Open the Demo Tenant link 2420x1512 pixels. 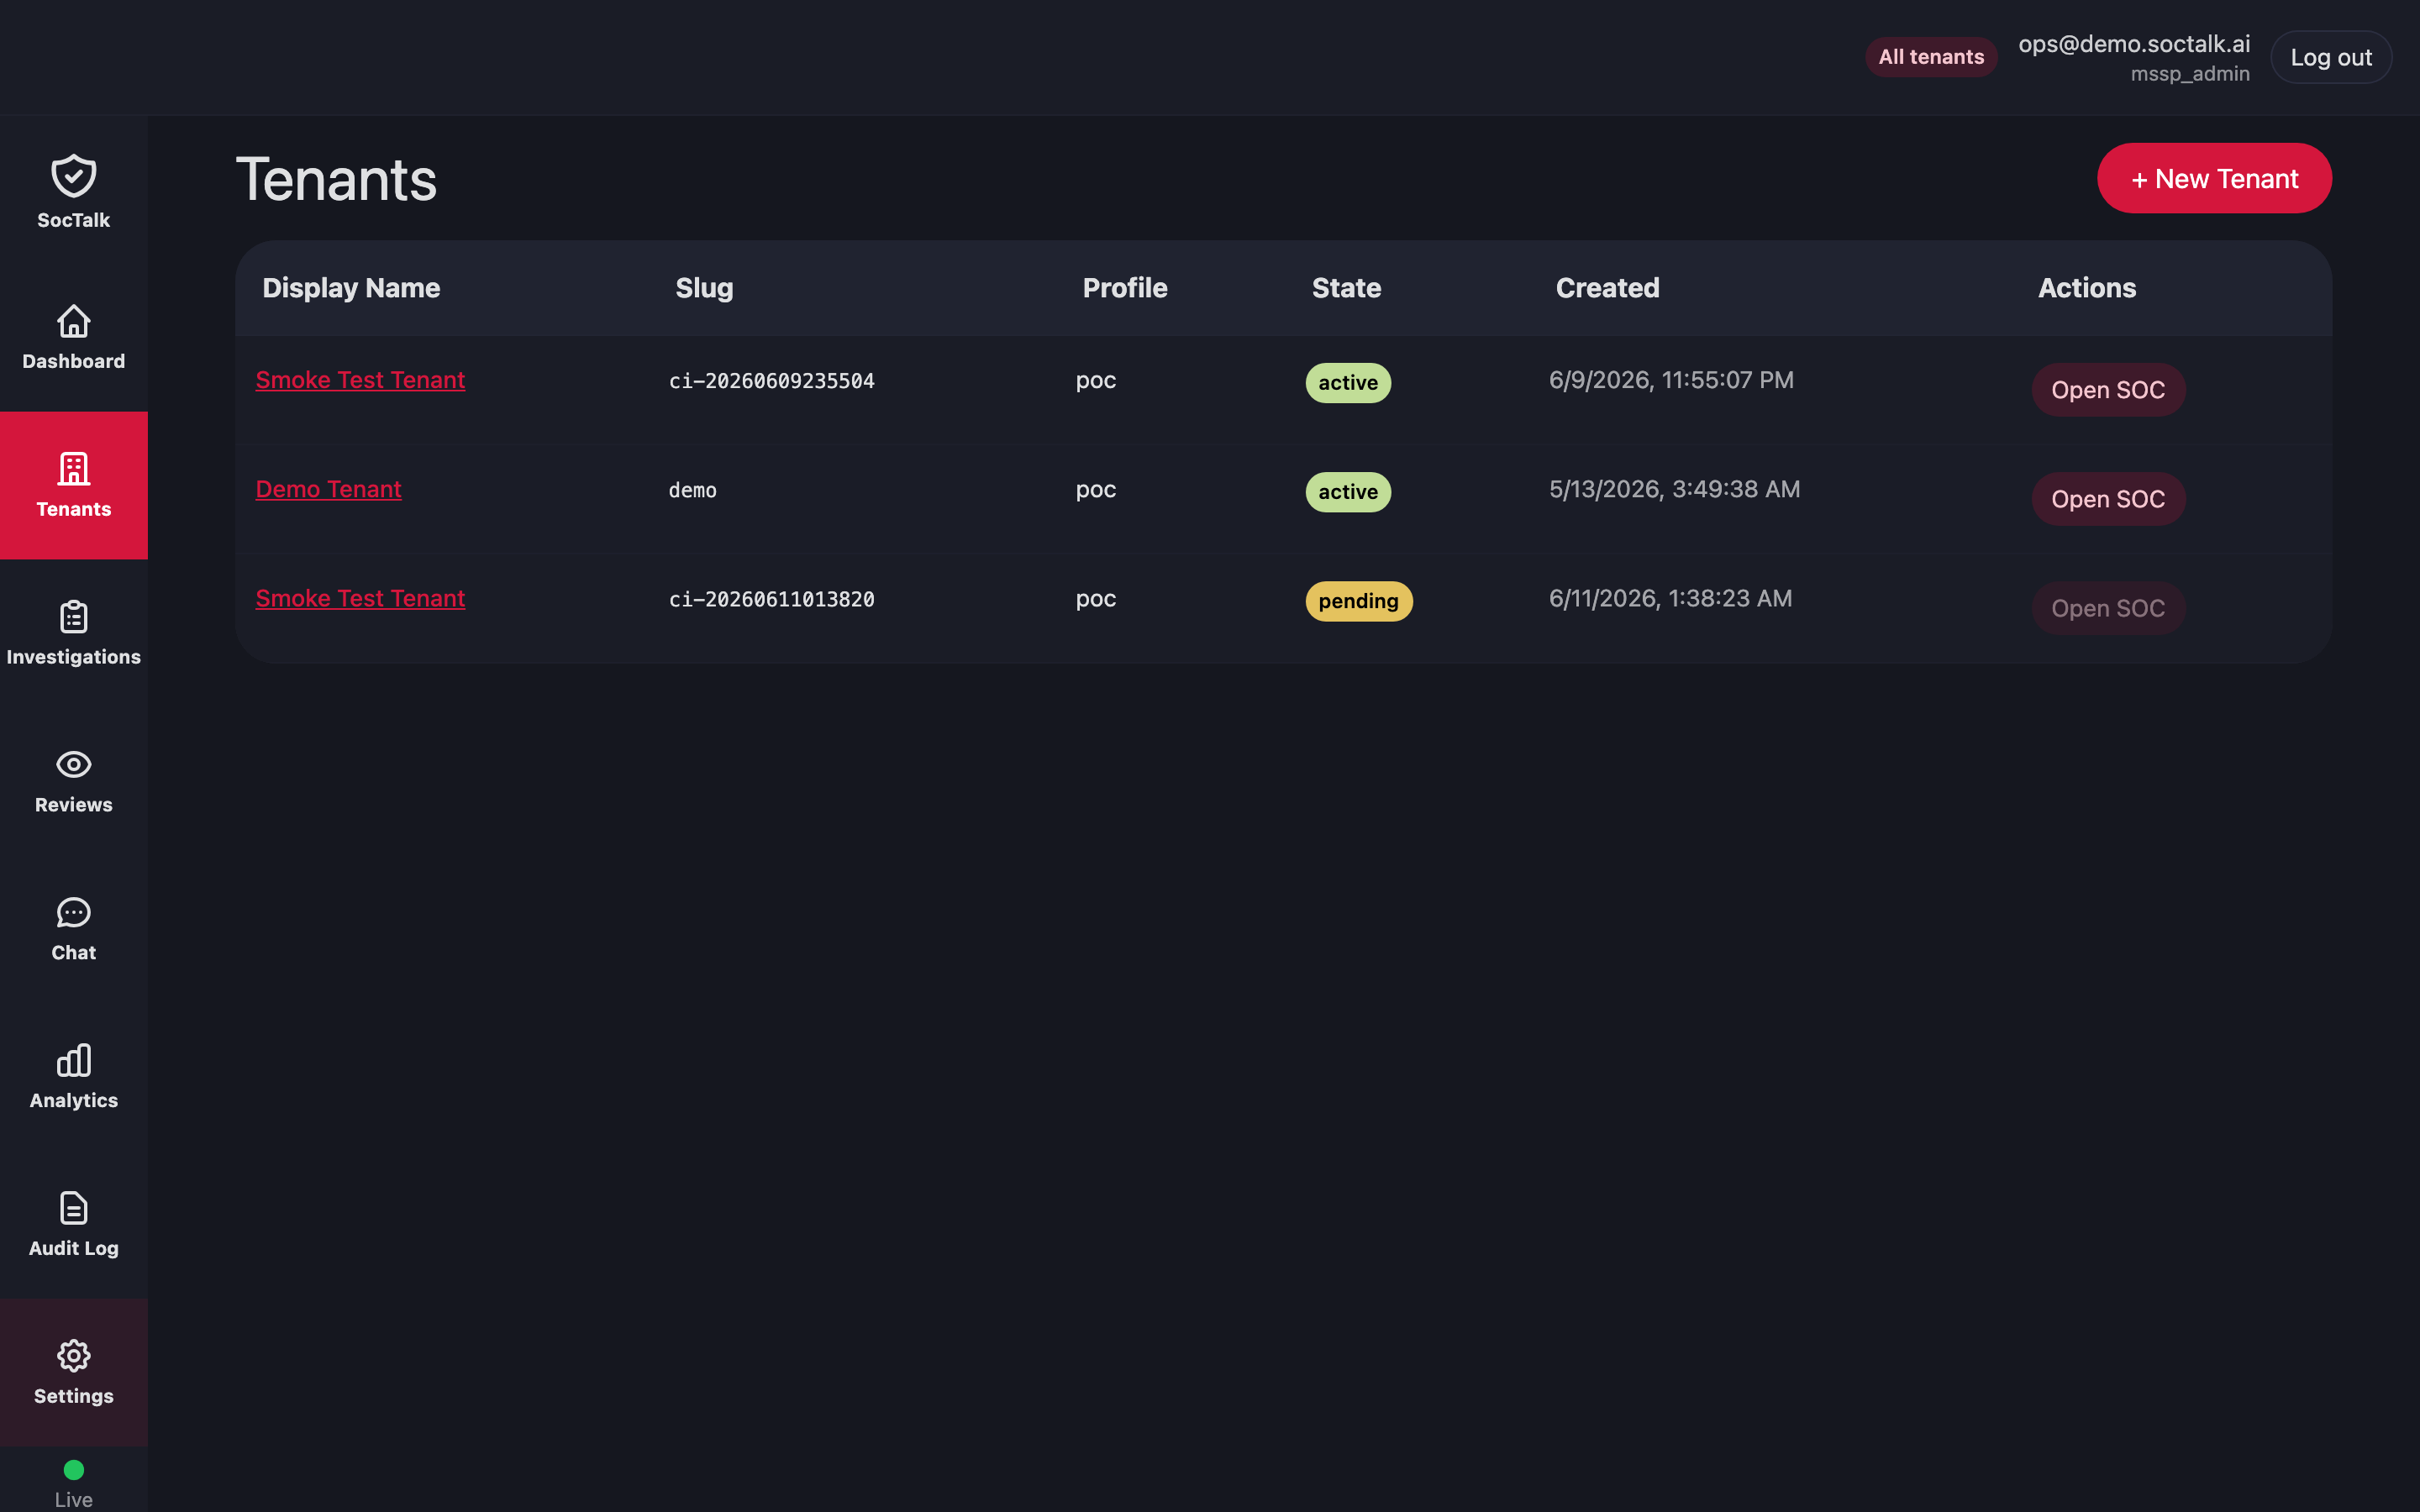tap(328, 489)
